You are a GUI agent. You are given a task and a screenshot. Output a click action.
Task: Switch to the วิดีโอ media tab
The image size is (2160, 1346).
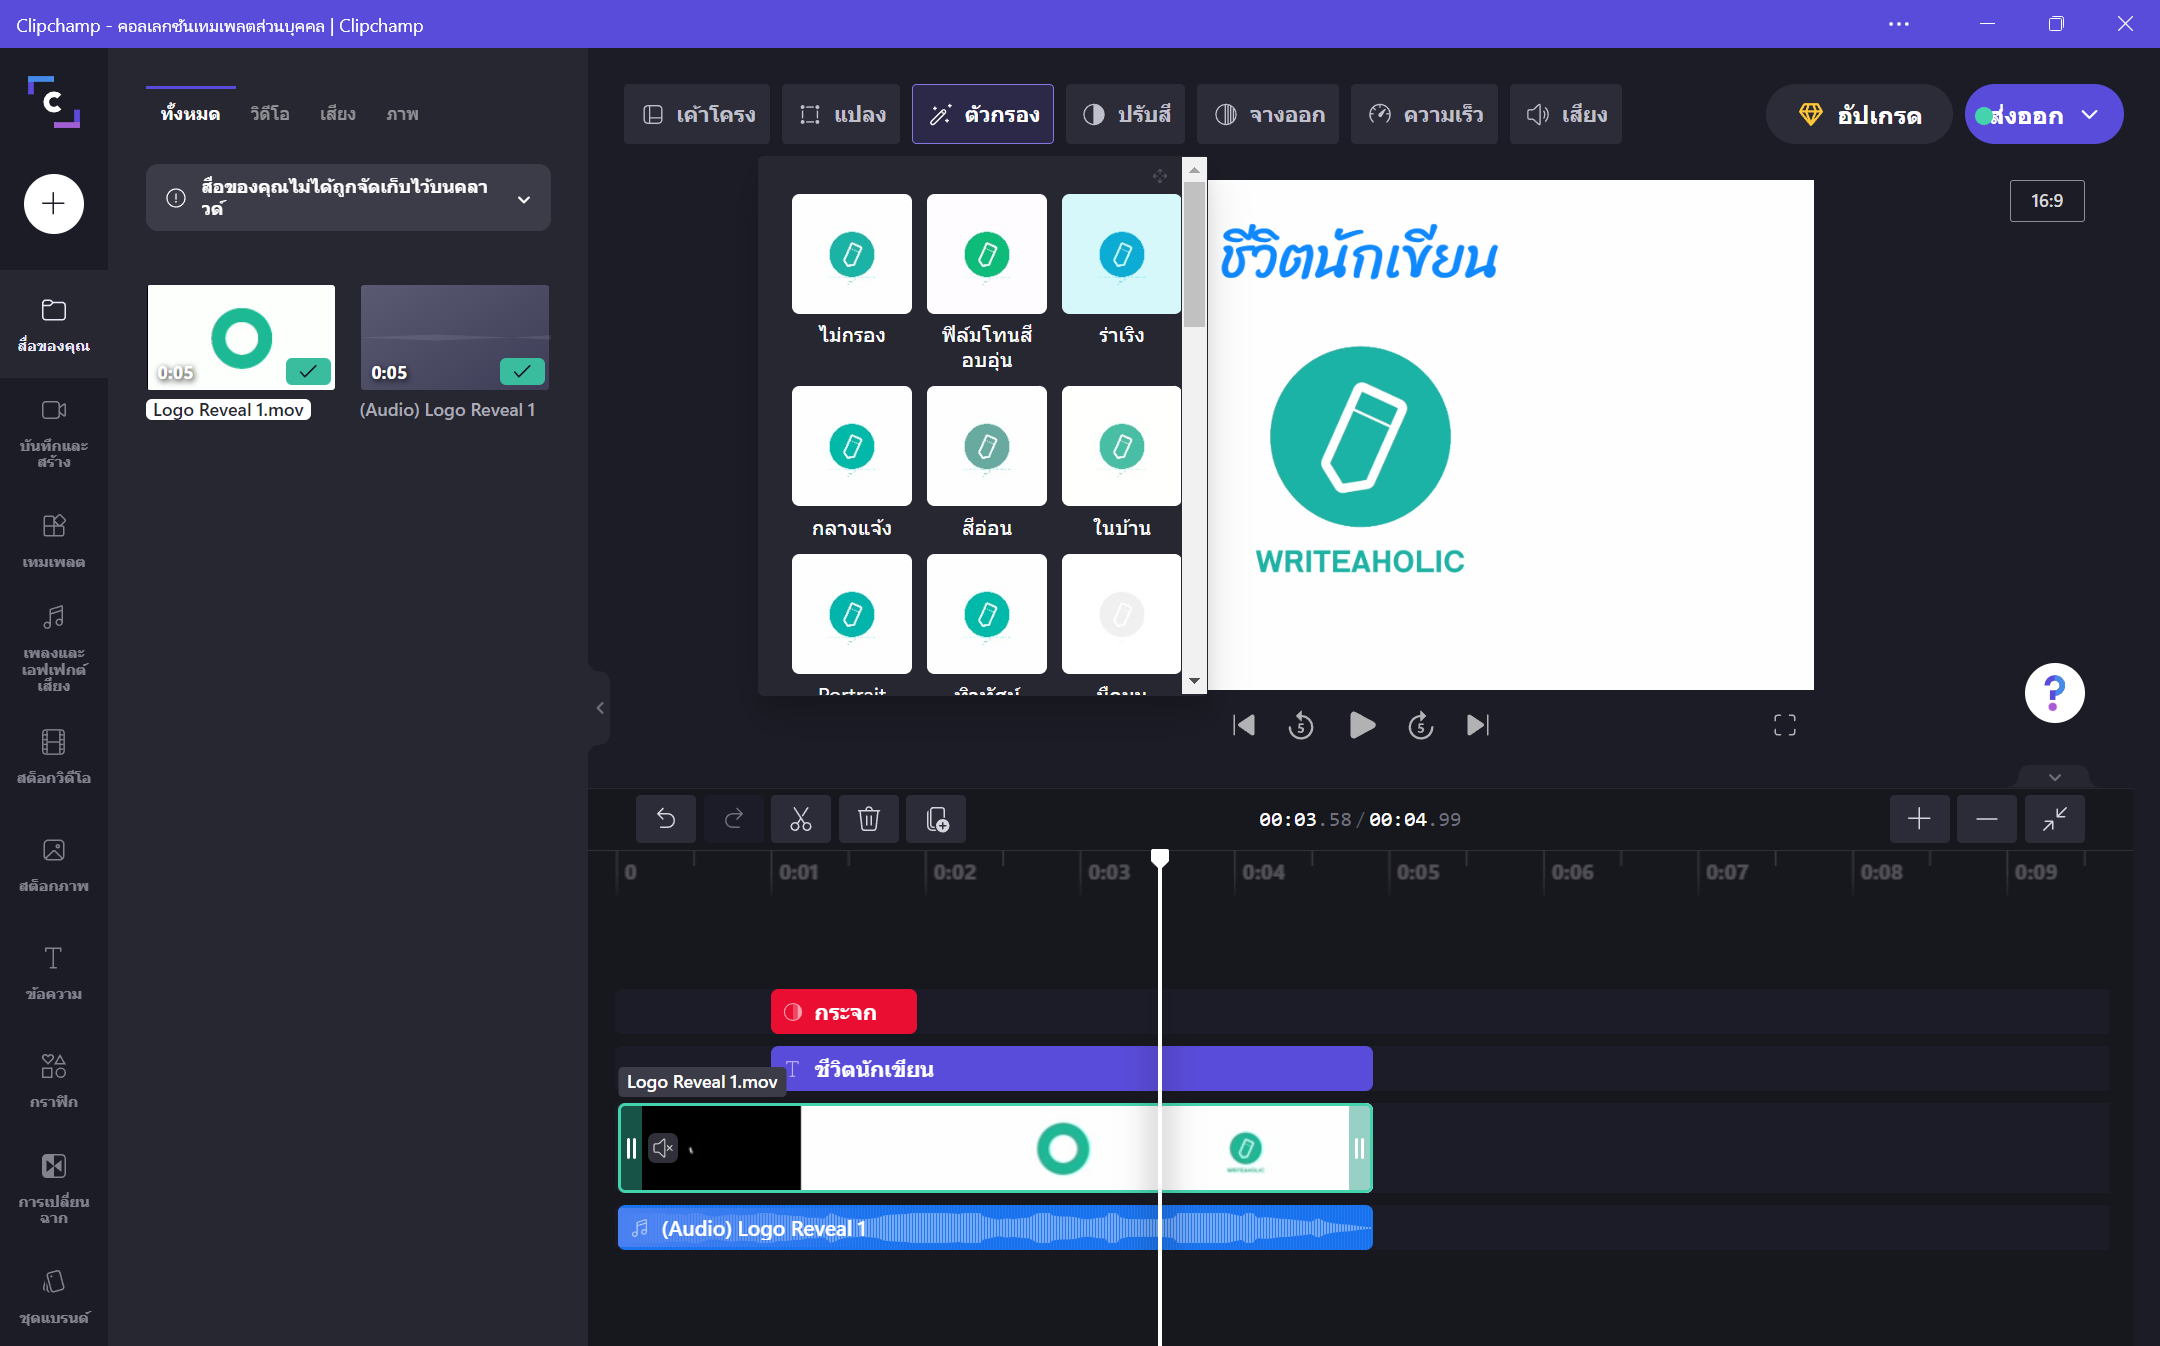270,114
